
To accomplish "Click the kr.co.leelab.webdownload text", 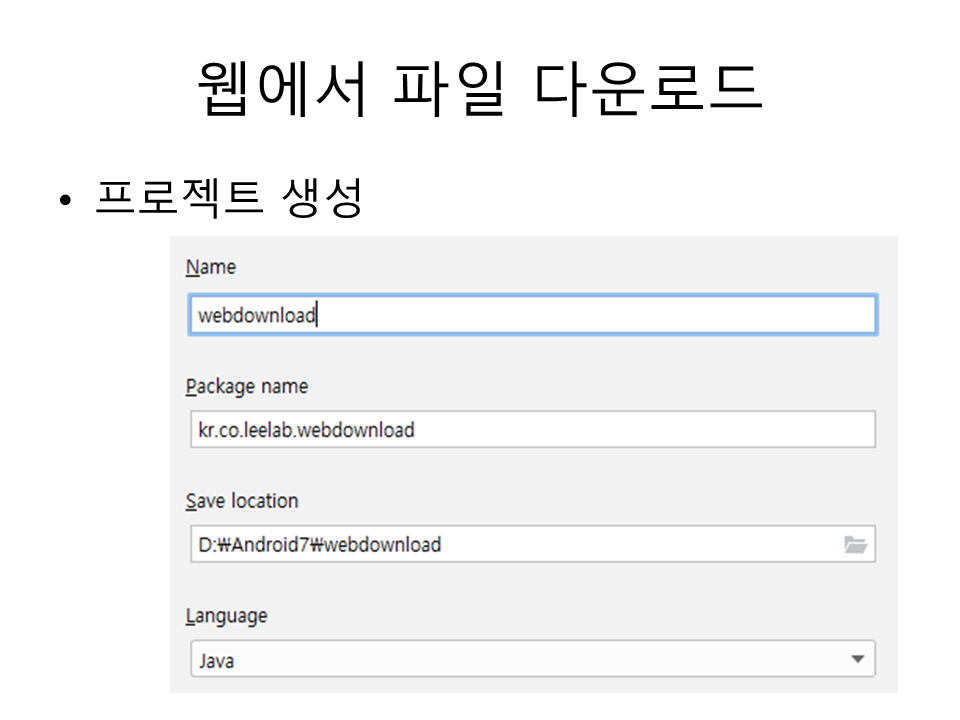I will (x=306, y=430).
